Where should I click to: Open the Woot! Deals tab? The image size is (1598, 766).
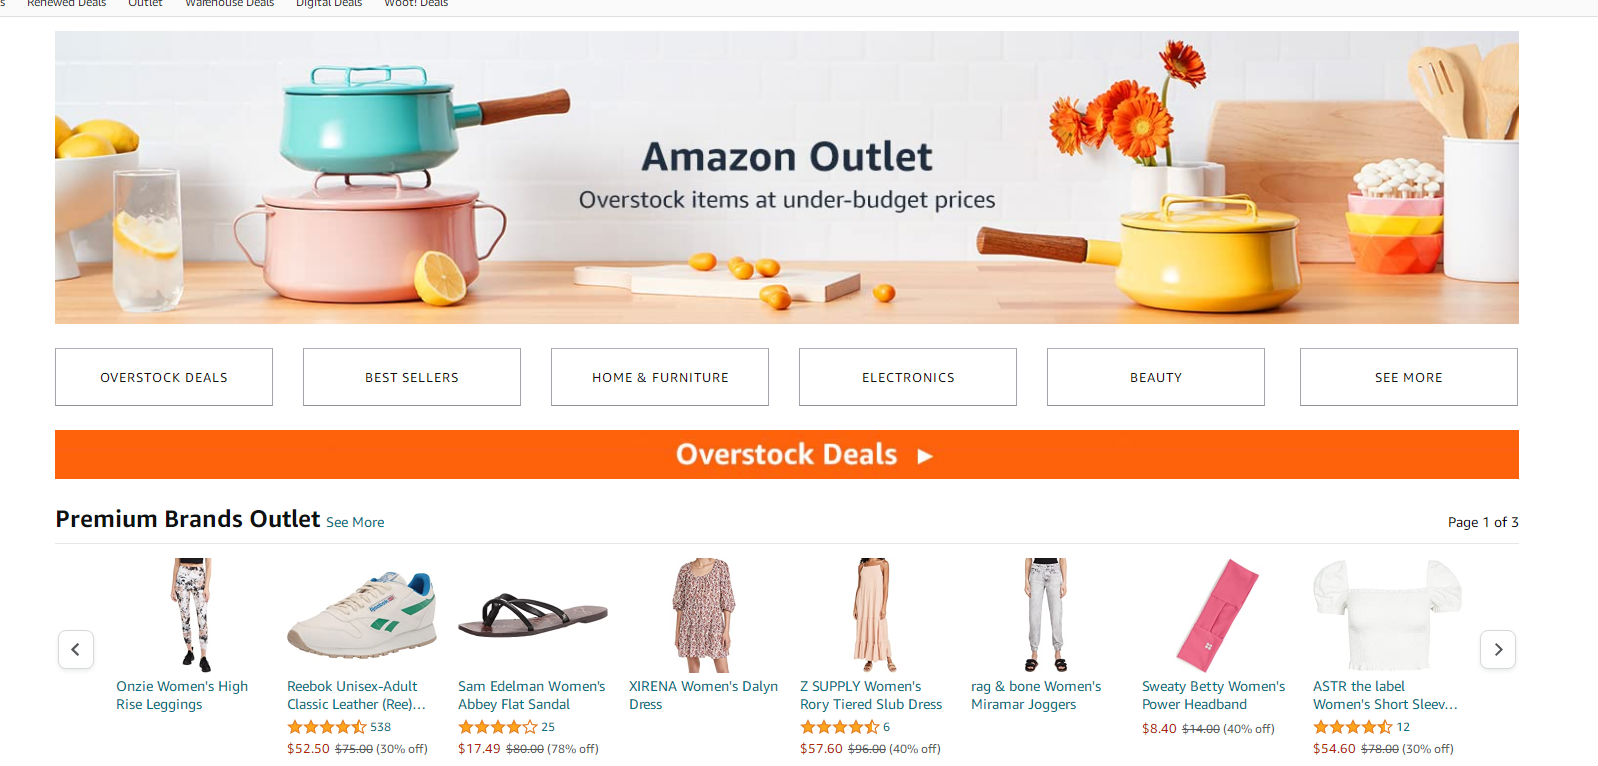point(416,4)
